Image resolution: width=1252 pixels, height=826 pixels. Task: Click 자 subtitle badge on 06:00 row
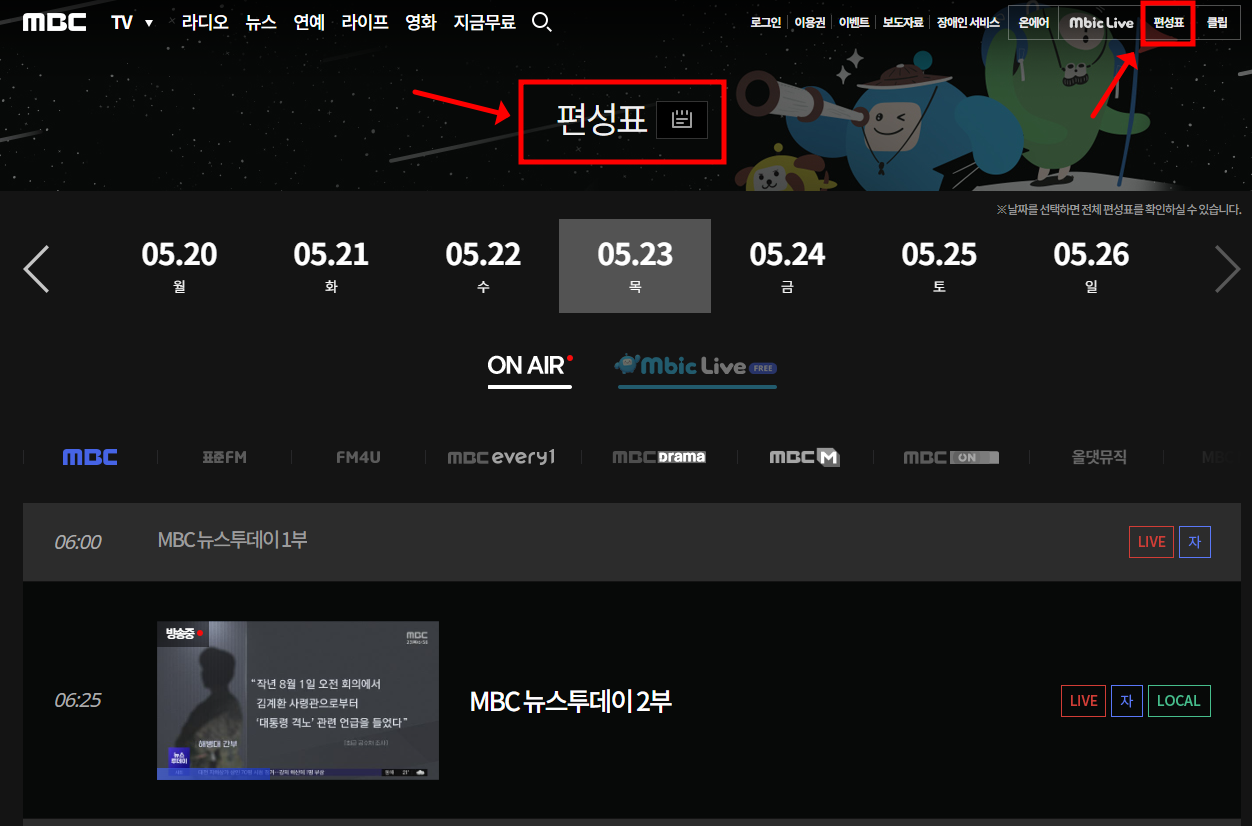(x=1195, y=542)
